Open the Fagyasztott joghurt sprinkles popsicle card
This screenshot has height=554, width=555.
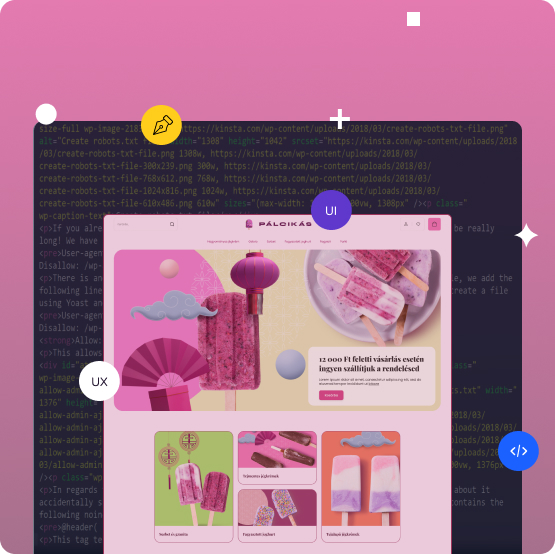point(277,516)
